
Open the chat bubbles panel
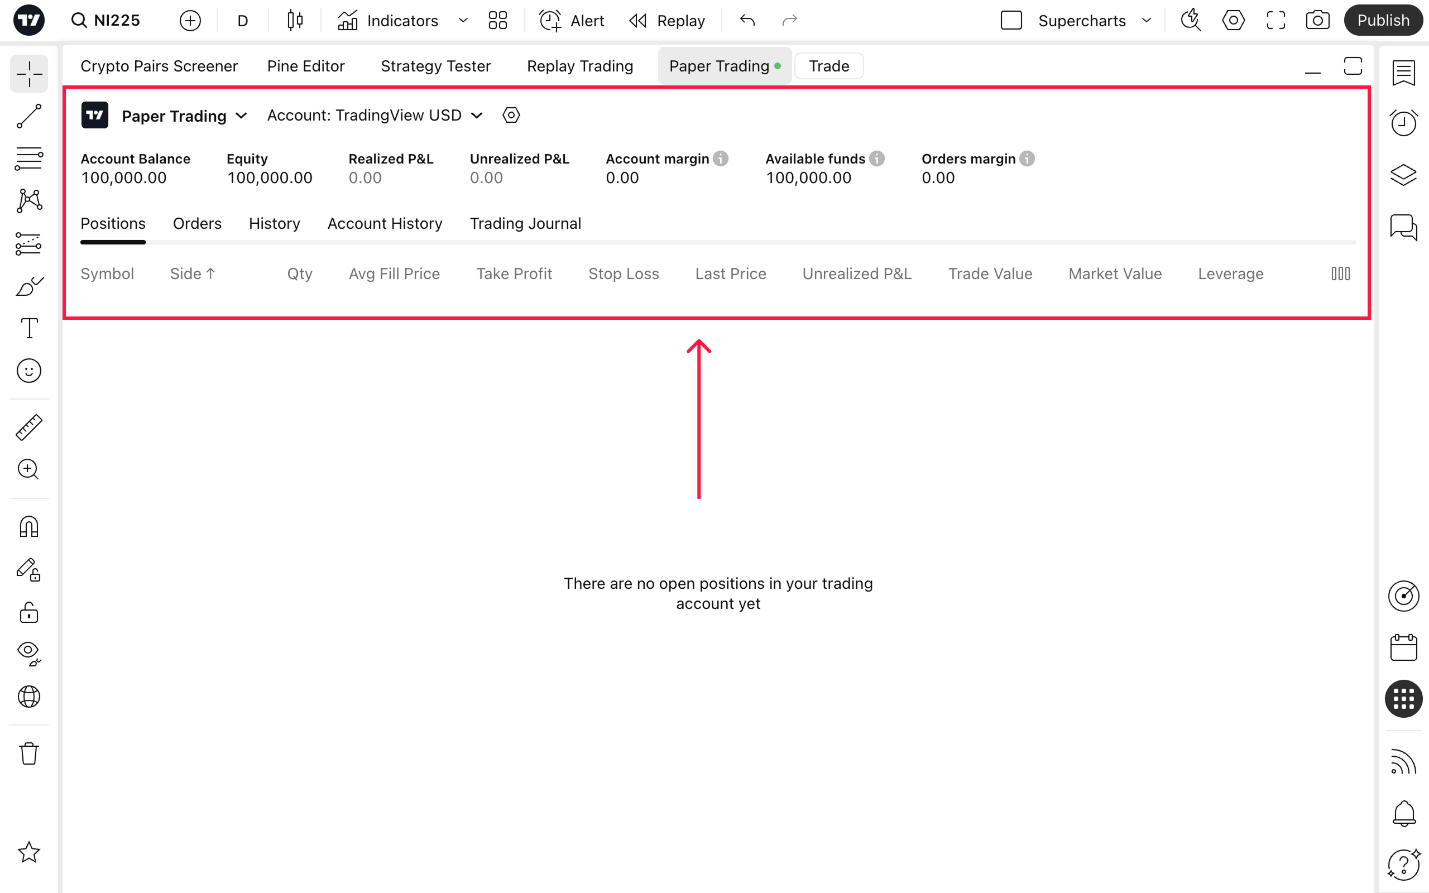click(1404, 227)
